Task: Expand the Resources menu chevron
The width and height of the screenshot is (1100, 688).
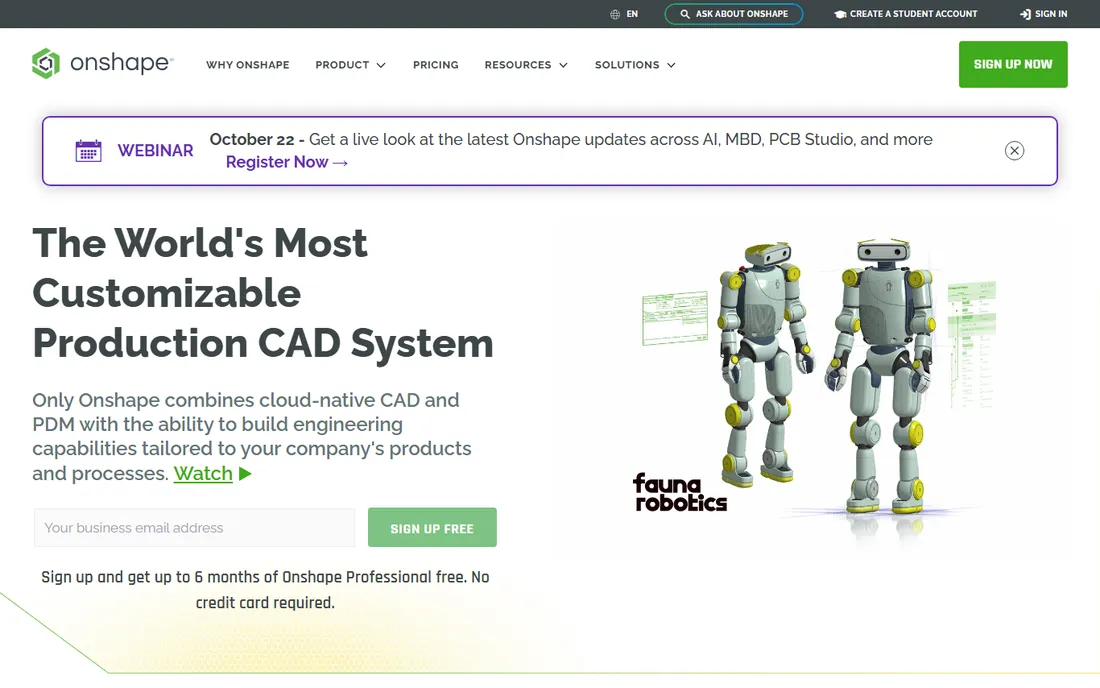Action: click(x=563, y=65)
